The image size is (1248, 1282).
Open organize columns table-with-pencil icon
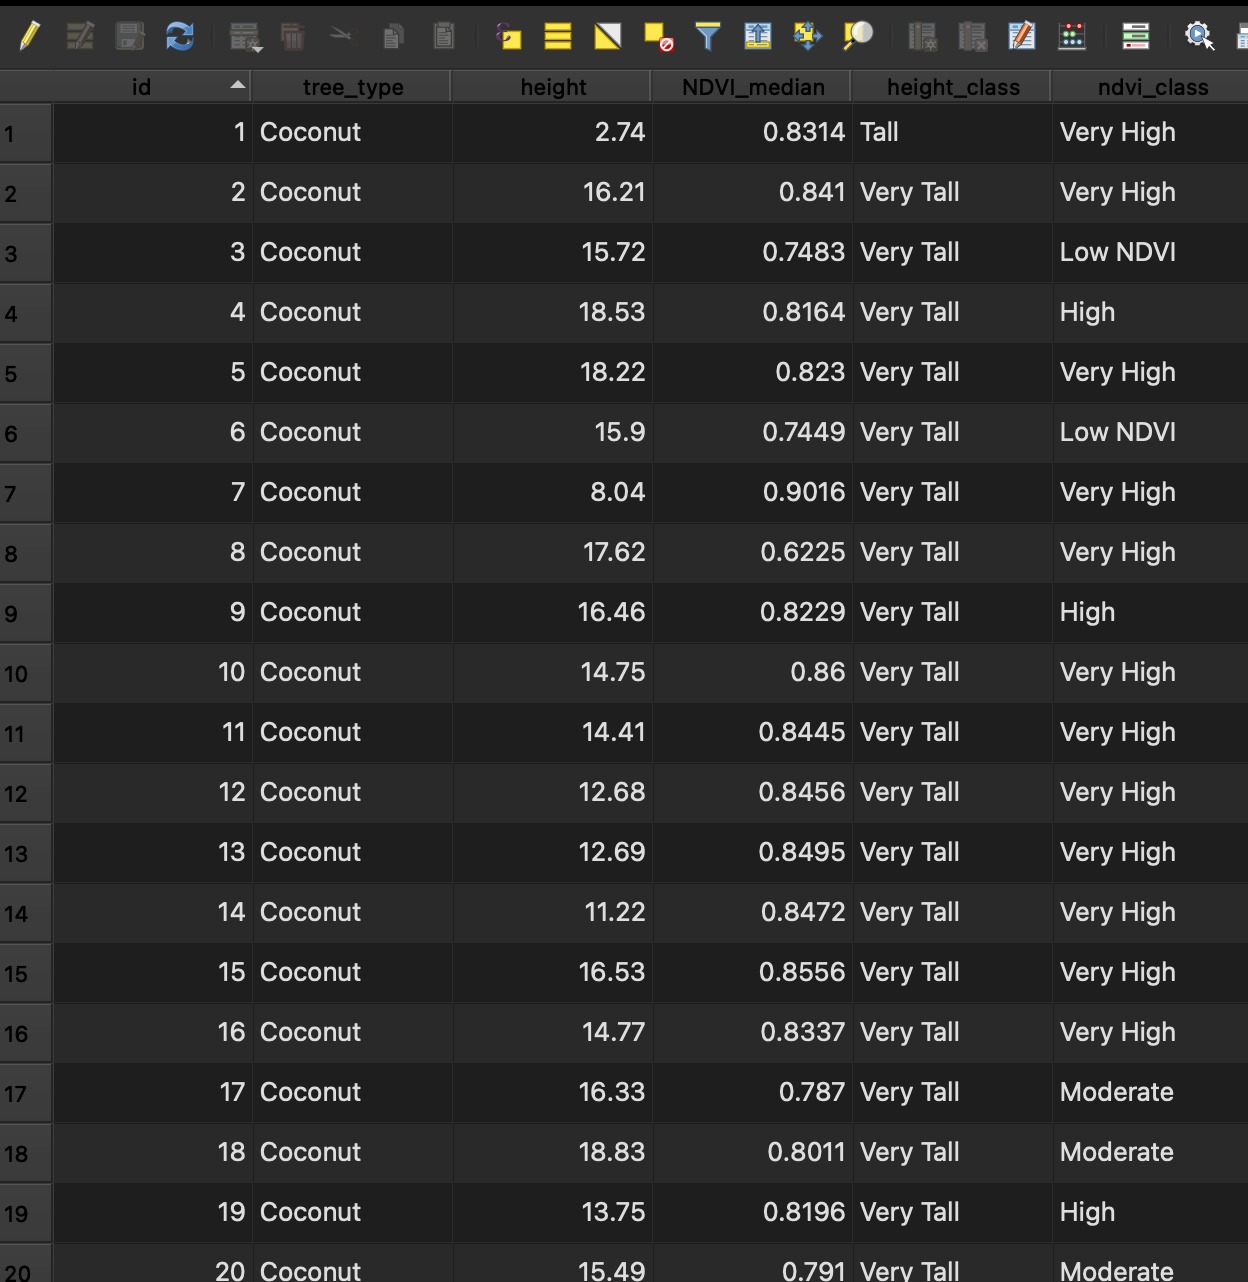(x=1022, y=37)
